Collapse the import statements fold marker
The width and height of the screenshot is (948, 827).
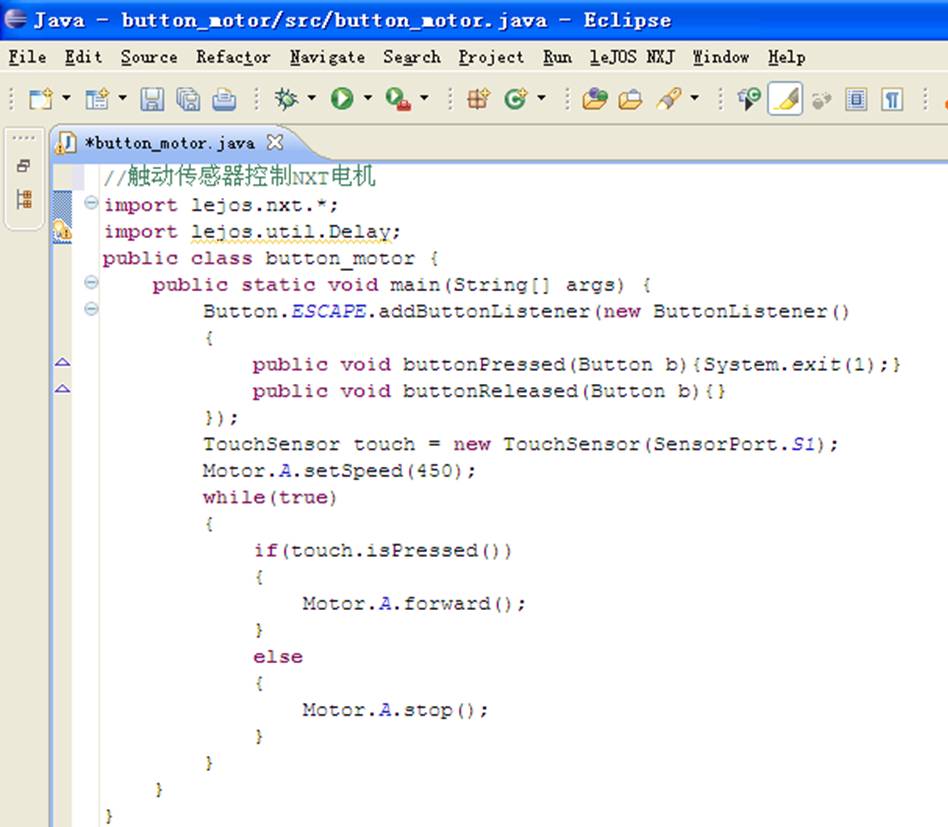(91, 203)
